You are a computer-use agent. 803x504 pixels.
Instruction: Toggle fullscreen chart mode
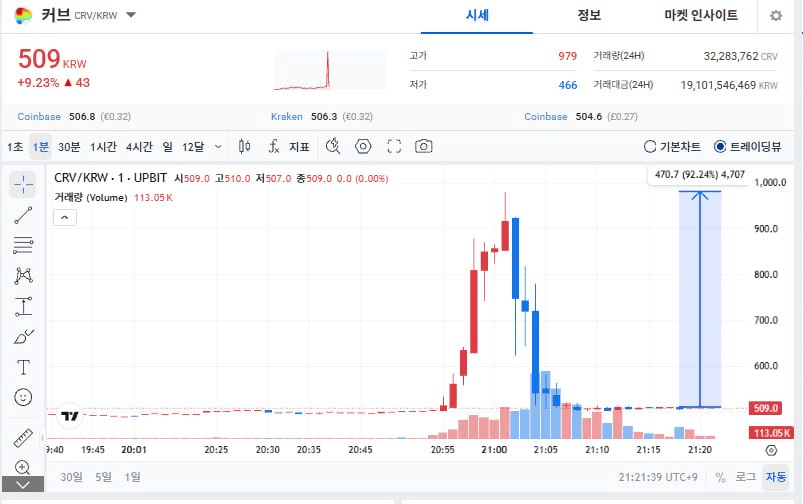pos(394,146)
